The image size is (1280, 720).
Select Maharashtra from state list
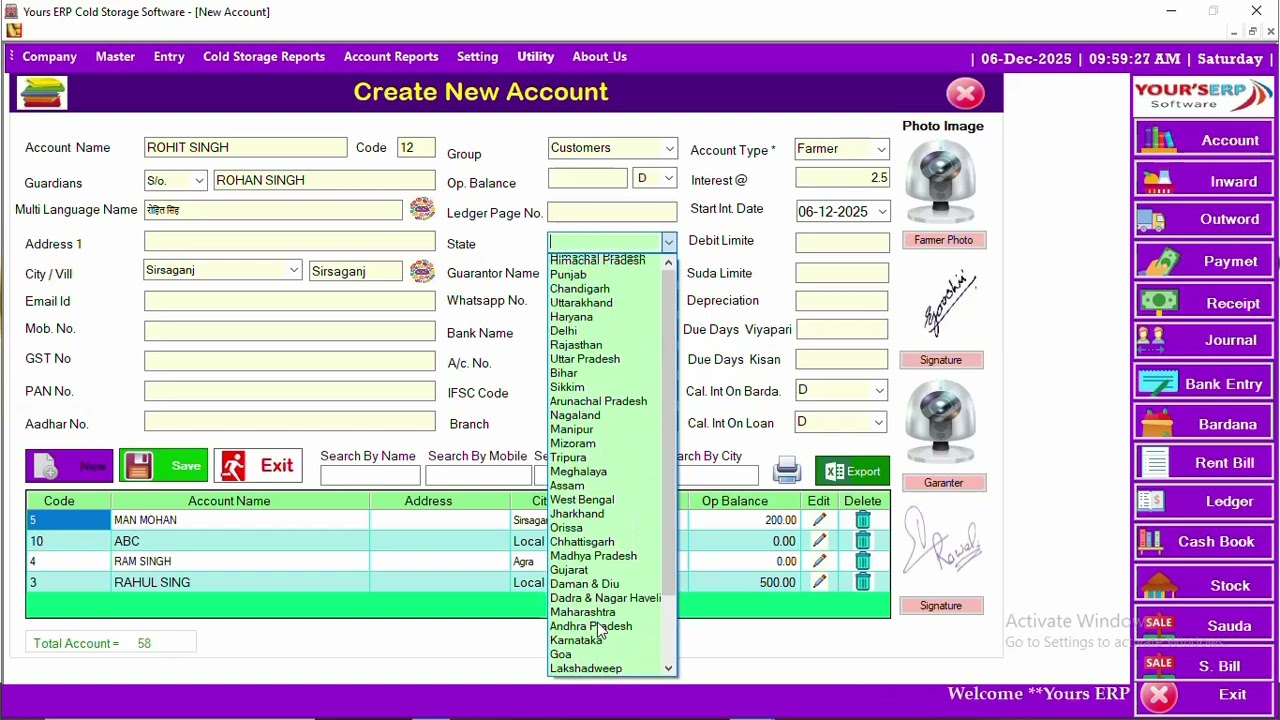pyautogui.click(x=583, y=612)
